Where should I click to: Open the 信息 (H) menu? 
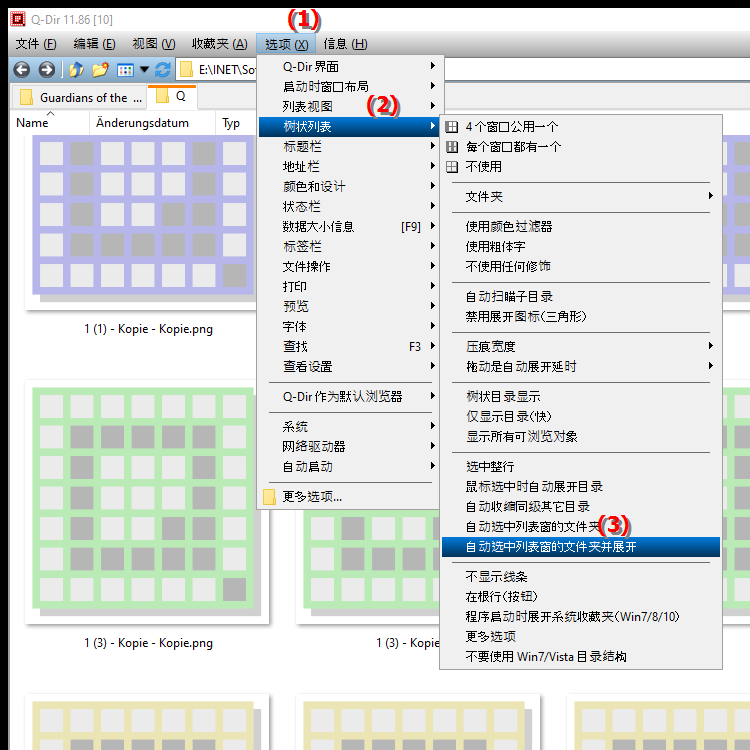pos(345,44)
